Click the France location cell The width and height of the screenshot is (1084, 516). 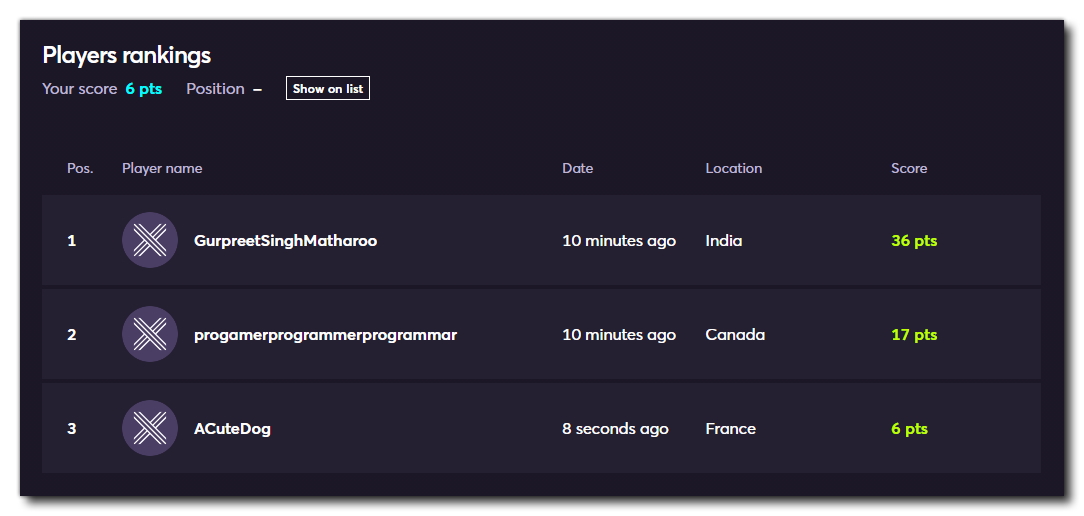pos(731,429)
